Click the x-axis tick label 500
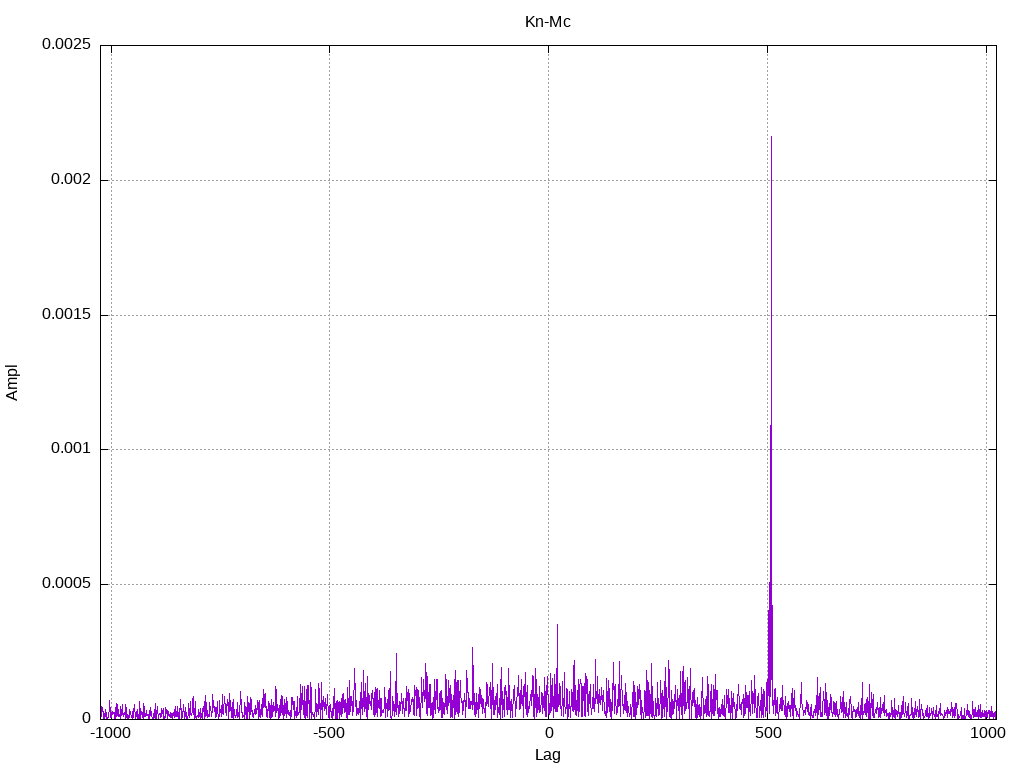 tap(768, 733)
